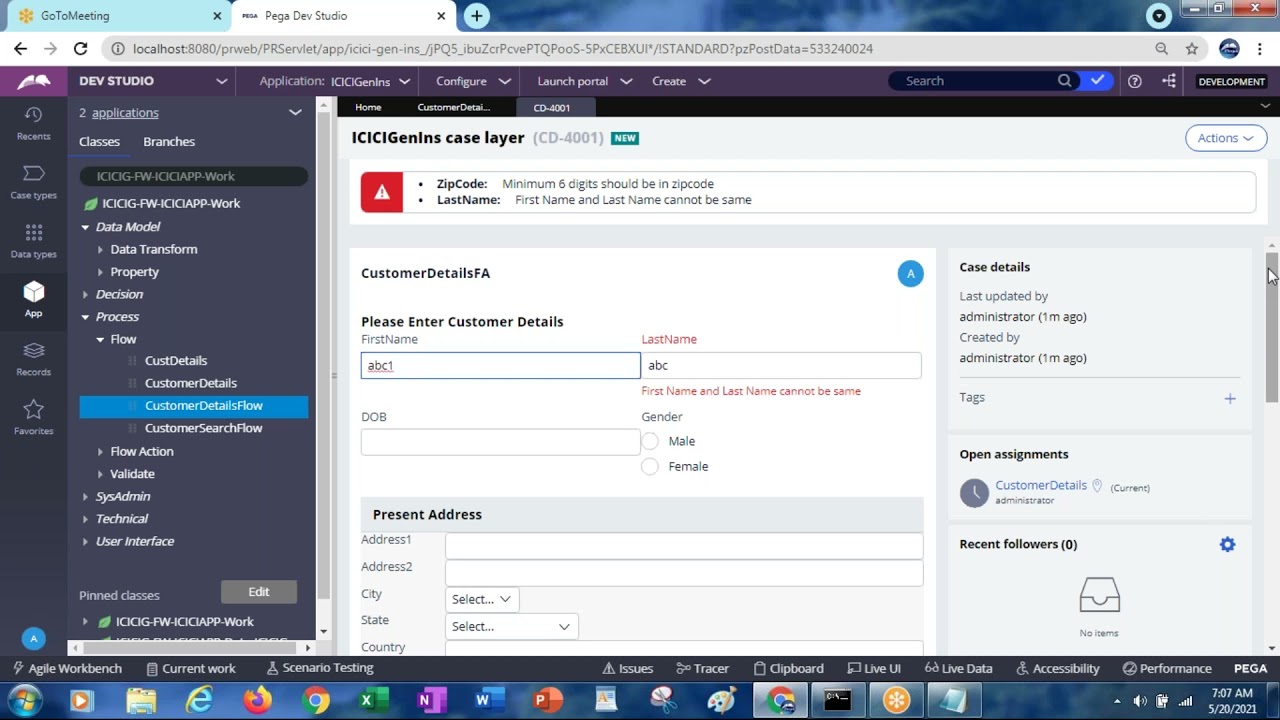Select the Female gender radio button
The image size is (1280, 720).
(x=650, y=467)
